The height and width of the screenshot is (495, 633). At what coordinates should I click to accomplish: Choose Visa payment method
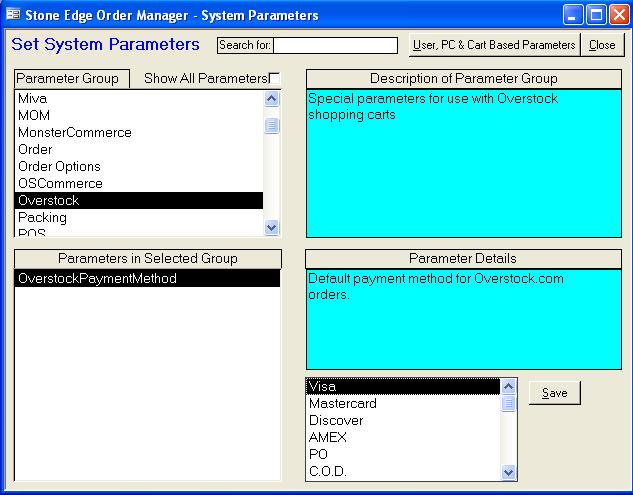coord(403,386)
